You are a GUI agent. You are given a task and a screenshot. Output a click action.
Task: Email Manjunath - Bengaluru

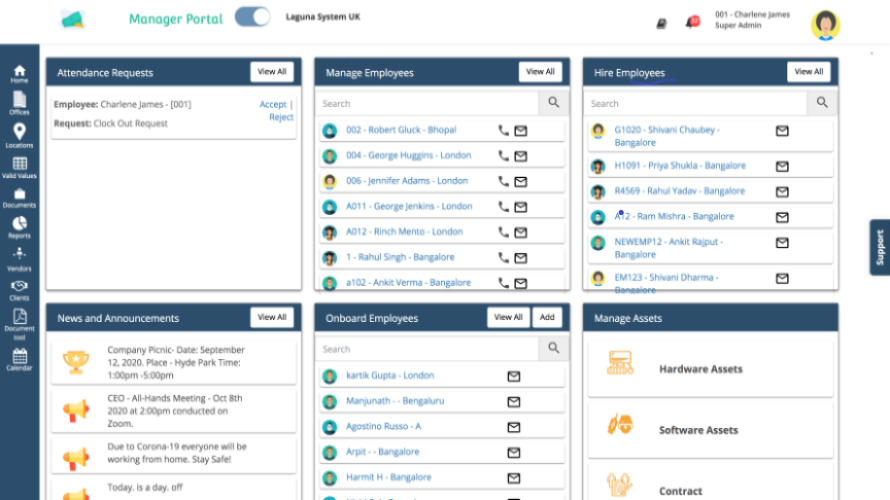[x=514, y=402]
